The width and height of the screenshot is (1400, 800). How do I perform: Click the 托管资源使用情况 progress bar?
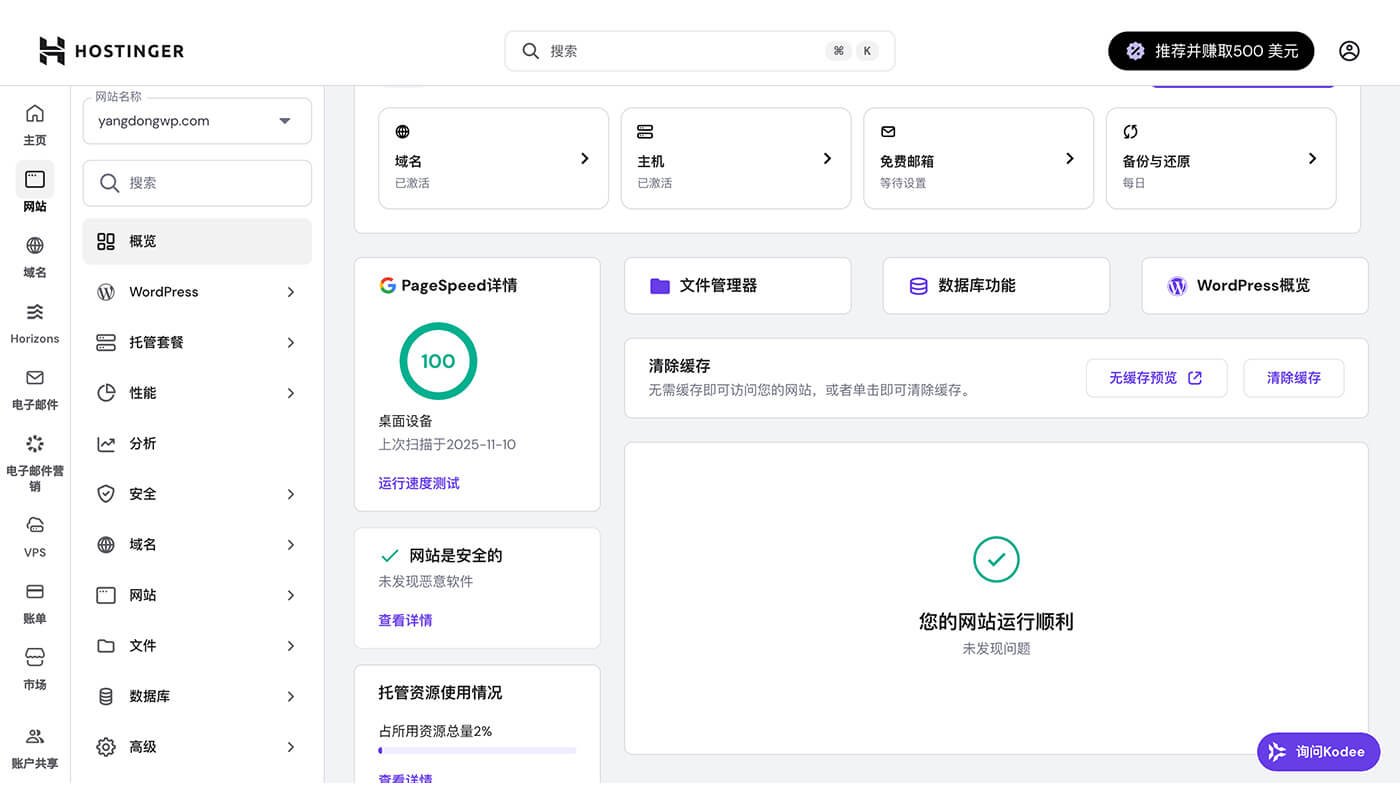(477, 751)
